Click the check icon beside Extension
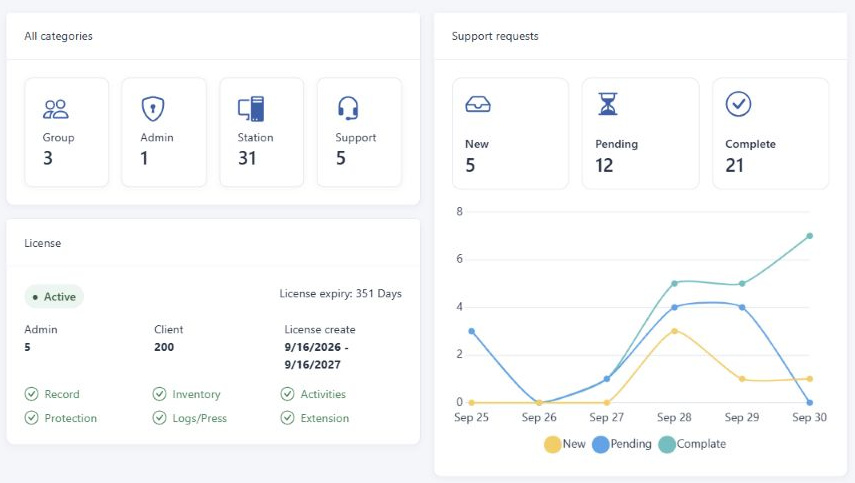 tap(287, 418)
